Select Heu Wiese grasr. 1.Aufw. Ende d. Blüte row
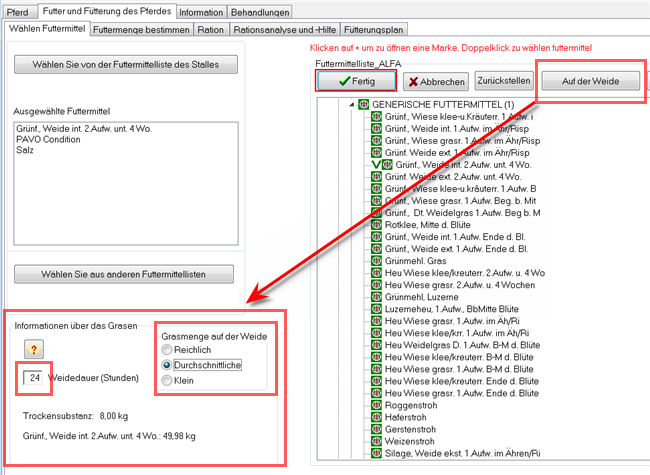This screenshot has height=475, width=650. tap(461, 393)
